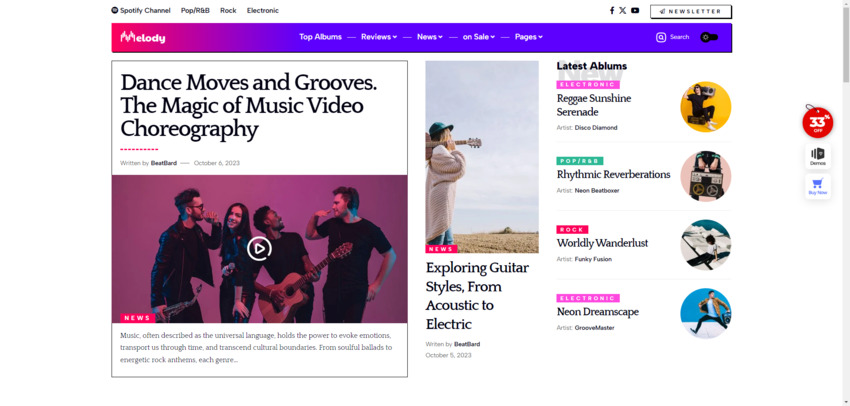Open the Reggae Sunshine Serenade album
This screenshot has width=850, height=406.
pos(594,105)
